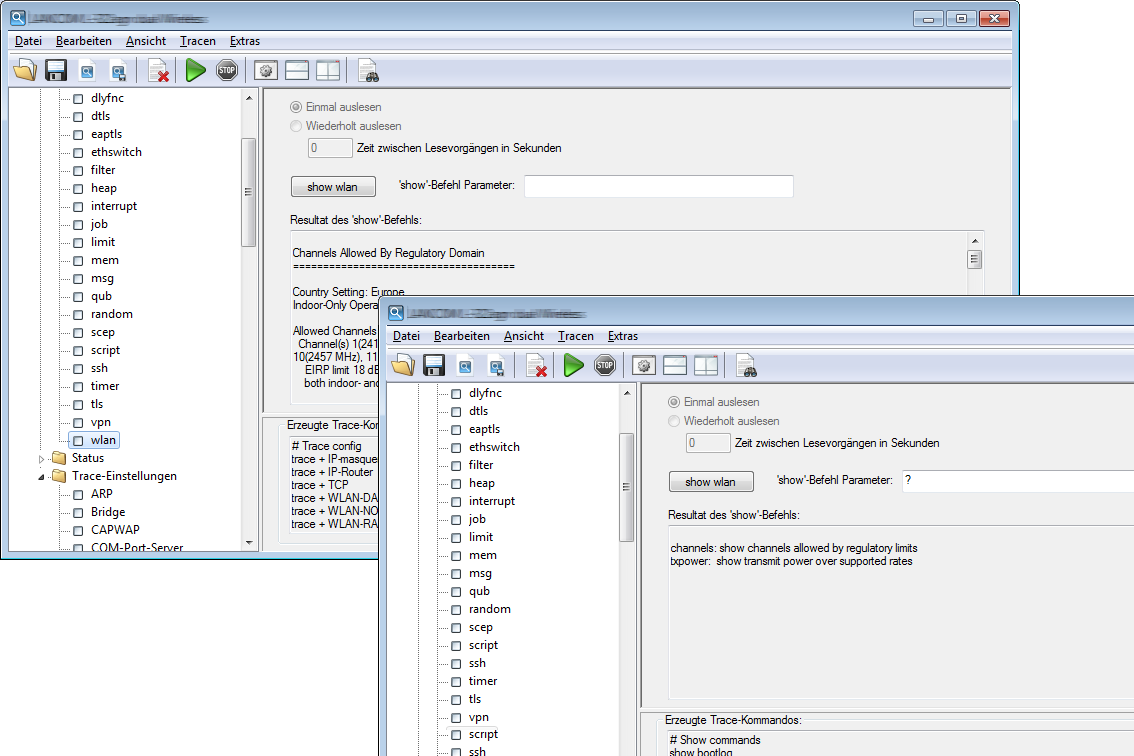This screenshot has width=1134, height=756.
Task: Click the binoculars search icon in the front window toolbar
Action: pos(746,365)
